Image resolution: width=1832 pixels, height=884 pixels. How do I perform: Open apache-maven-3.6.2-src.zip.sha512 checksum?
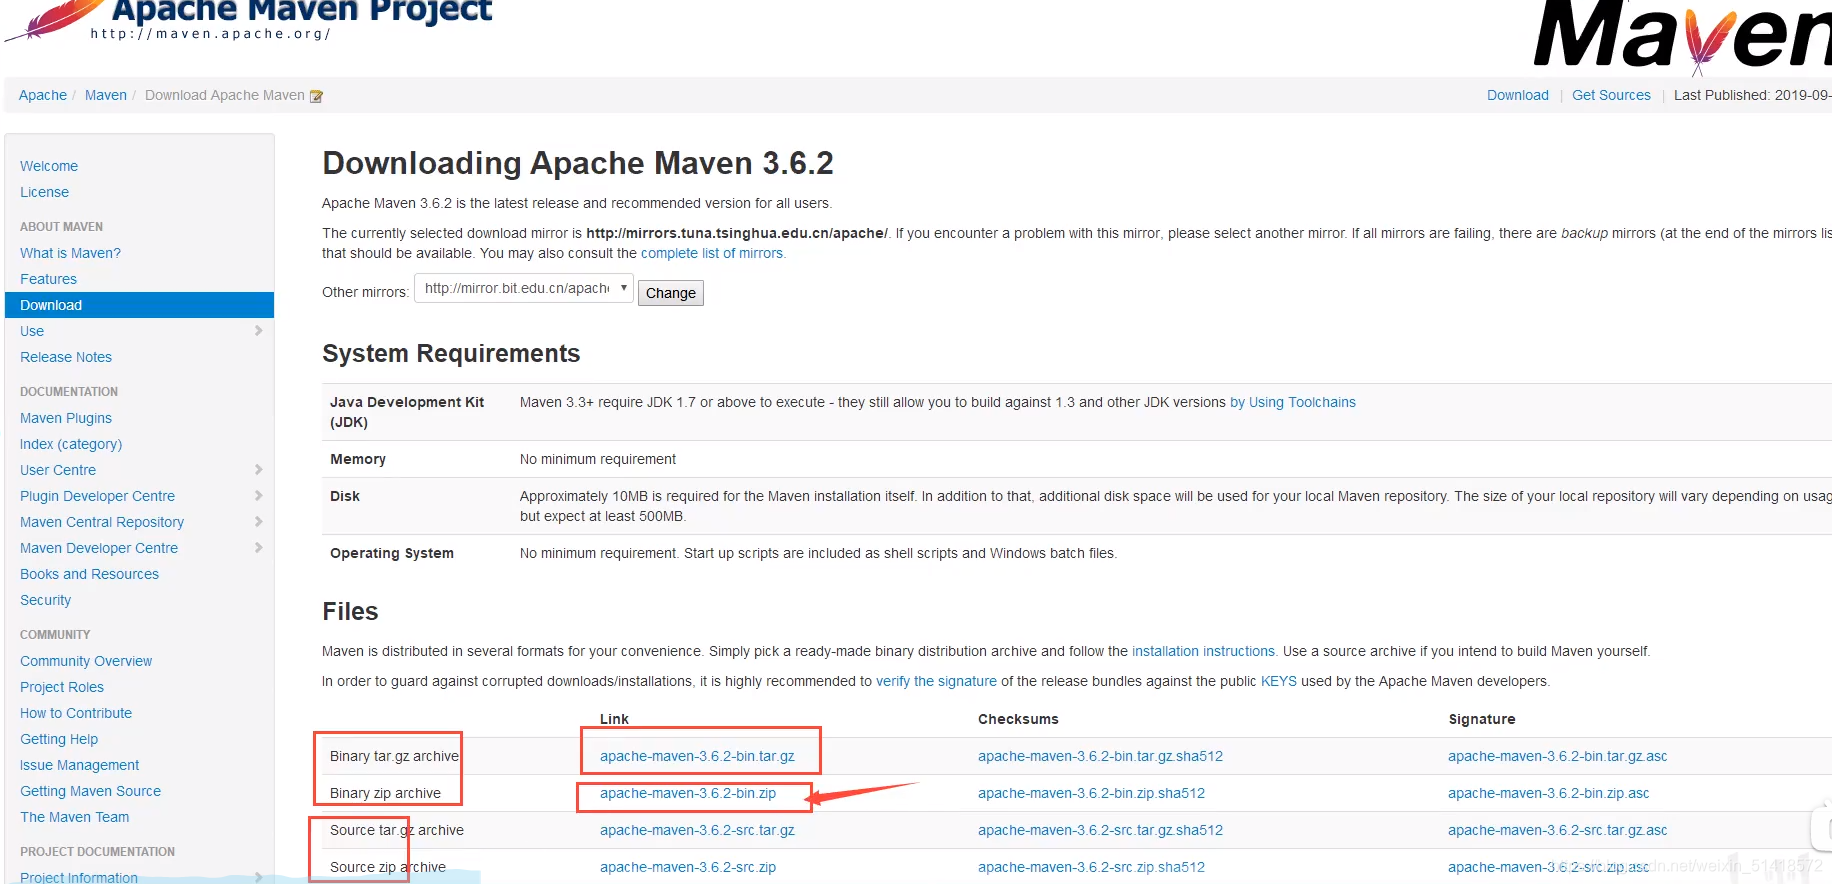pyautogui.click(x=1091, y=867)
